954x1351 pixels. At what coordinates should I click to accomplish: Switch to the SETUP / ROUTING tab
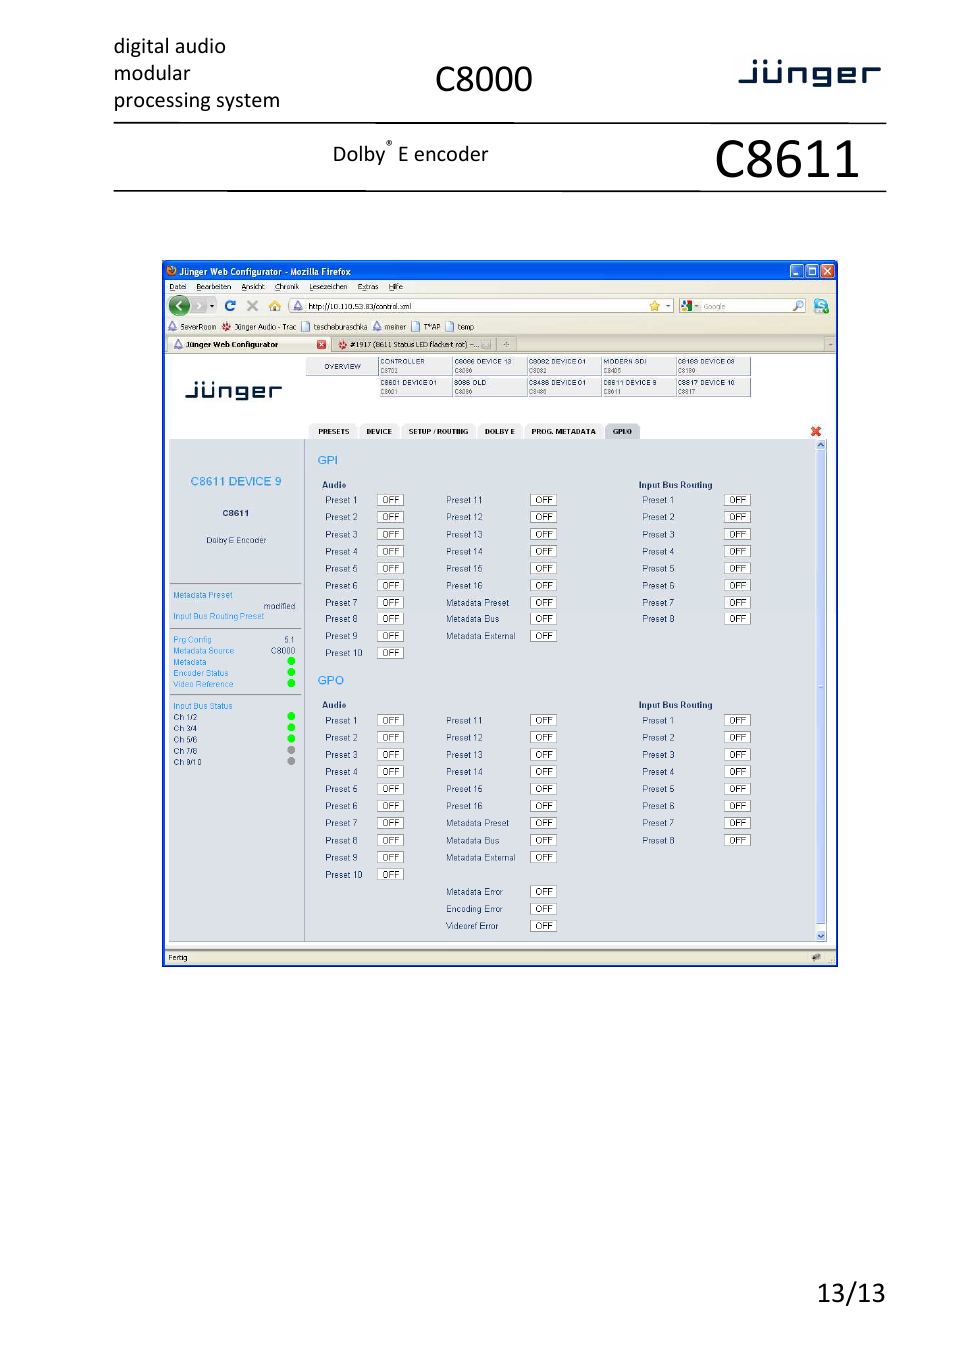click(x=438, y=432)
